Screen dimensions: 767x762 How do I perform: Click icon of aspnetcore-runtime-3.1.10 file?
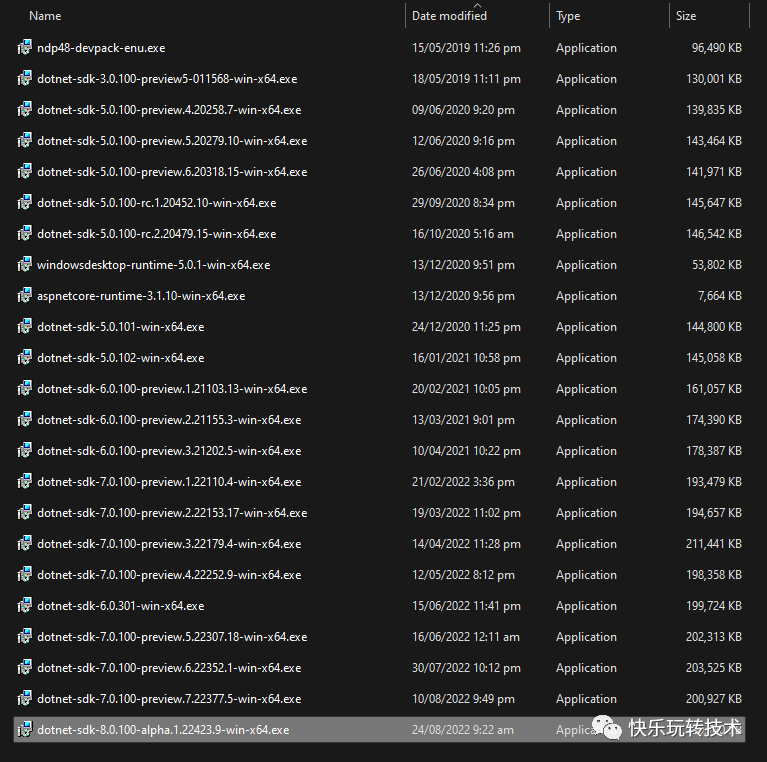[x=24, y=295]
